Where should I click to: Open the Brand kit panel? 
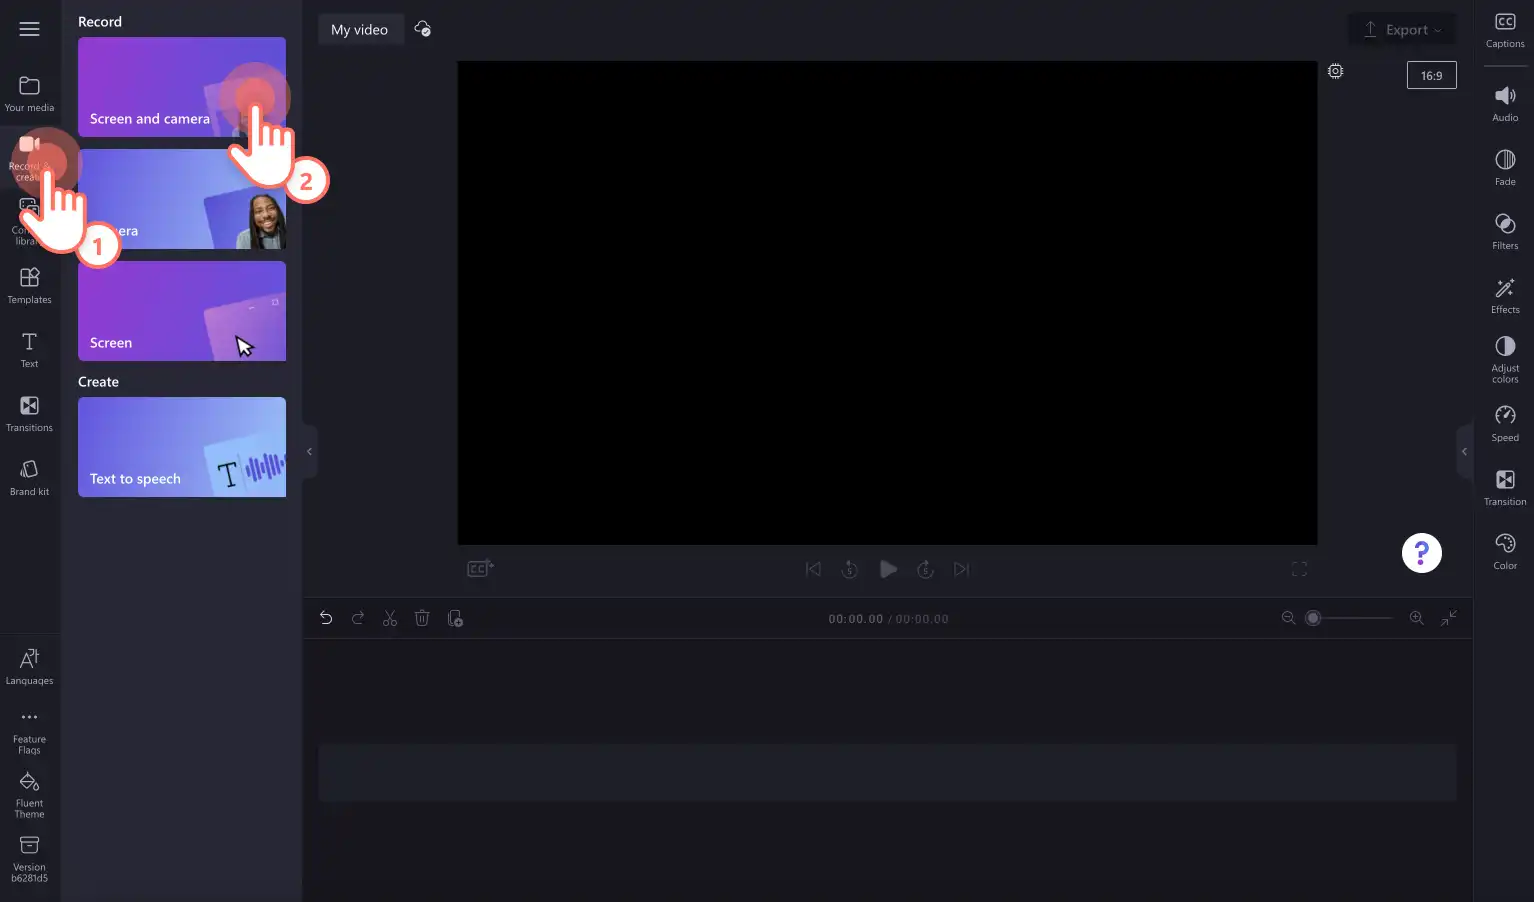(29, 478)
